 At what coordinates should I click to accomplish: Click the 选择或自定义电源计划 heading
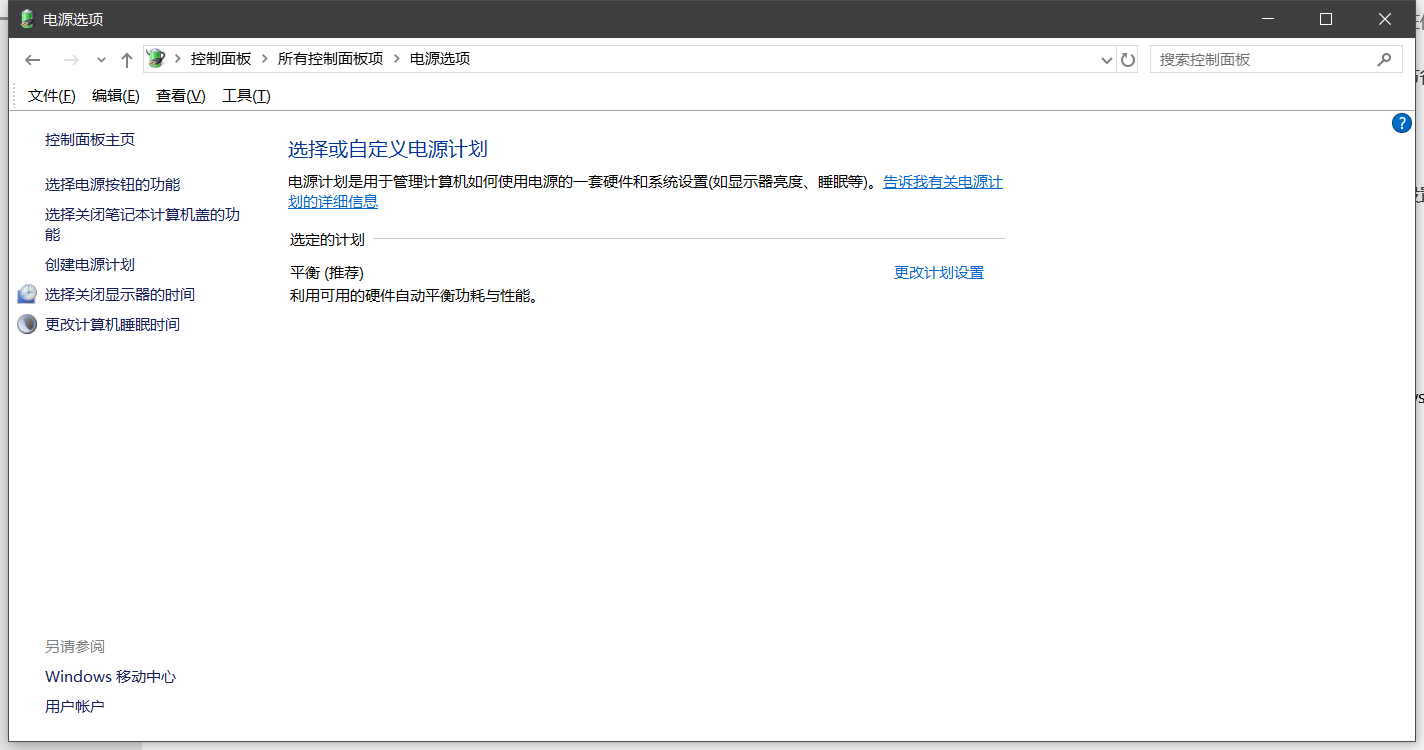[x=388, y=150]
